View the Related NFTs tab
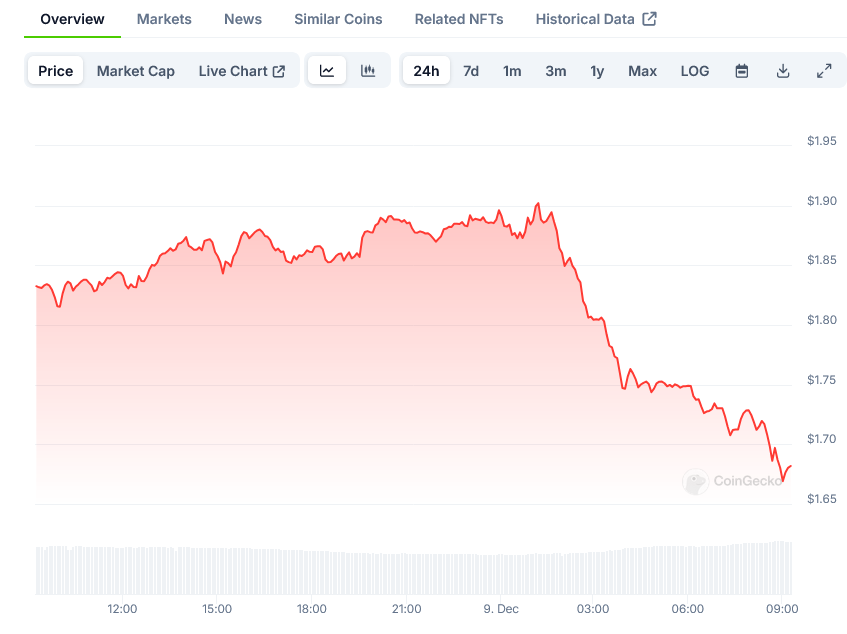Image resolution: width=847 pixels, height=634 pixels. pyautogui.click(x=459, y=19)
